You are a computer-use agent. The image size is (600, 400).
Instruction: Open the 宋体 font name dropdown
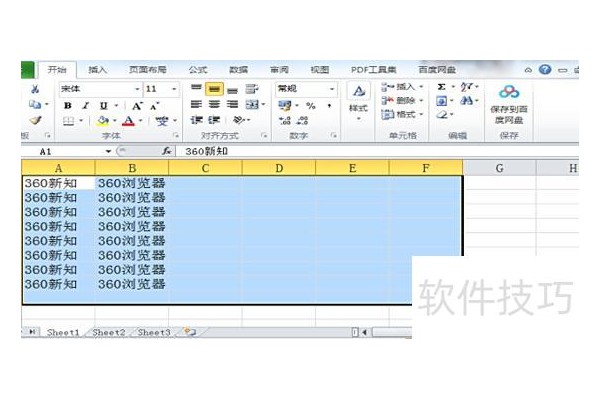tap(137, 89)
